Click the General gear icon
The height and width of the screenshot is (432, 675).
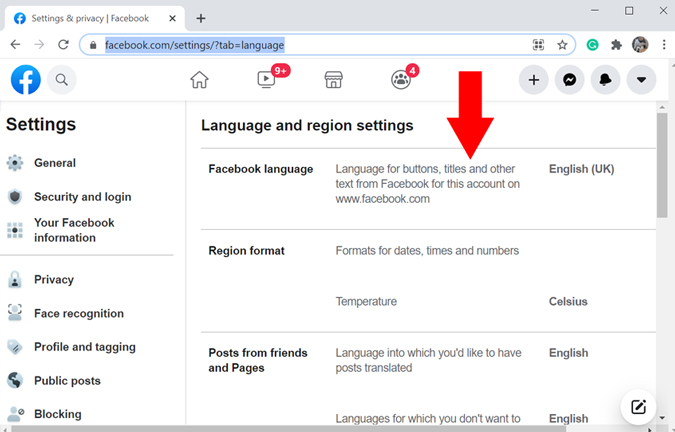(x=15, y=163)
